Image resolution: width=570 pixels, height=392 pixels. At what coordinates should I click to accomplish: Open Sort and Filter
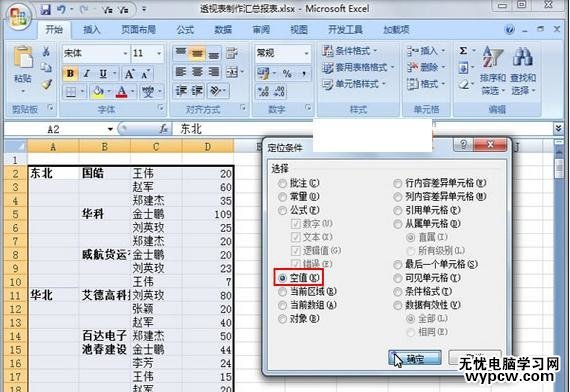[x=492, y=70]
